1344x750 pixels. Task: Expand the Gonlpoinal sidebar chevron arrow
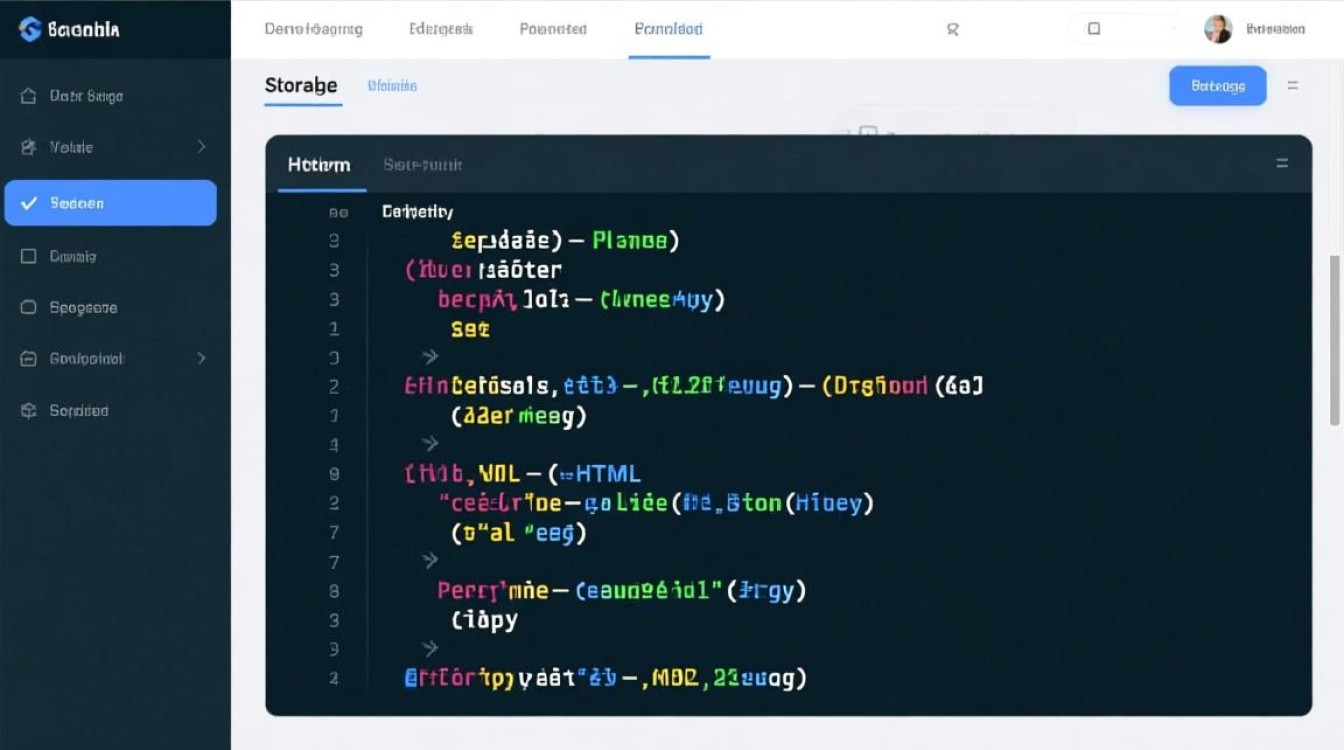[201, 358]
